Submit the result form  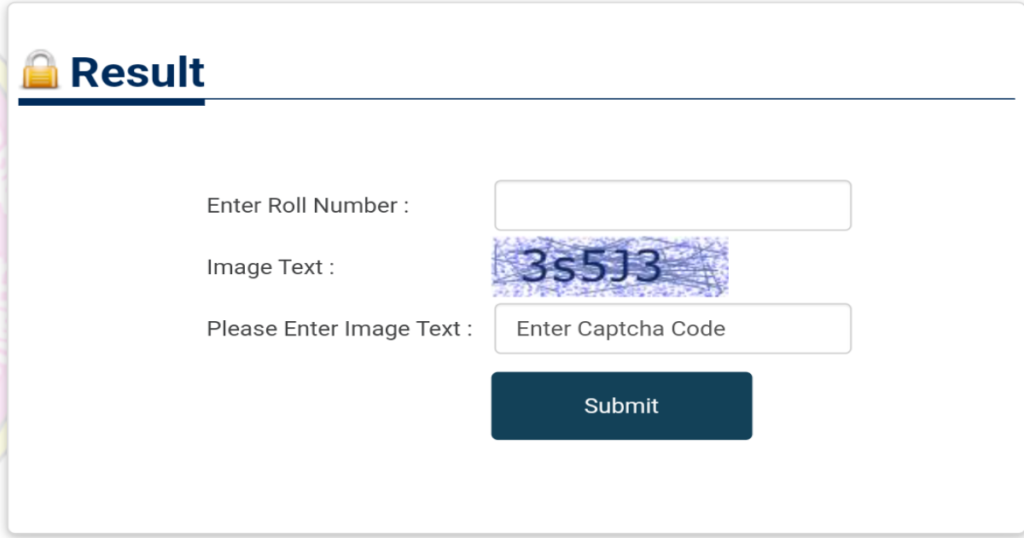tap(622, 405)
